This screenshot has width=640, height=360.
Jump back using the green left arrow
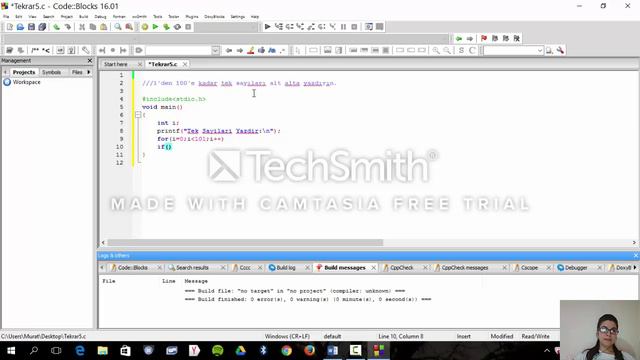459,38
